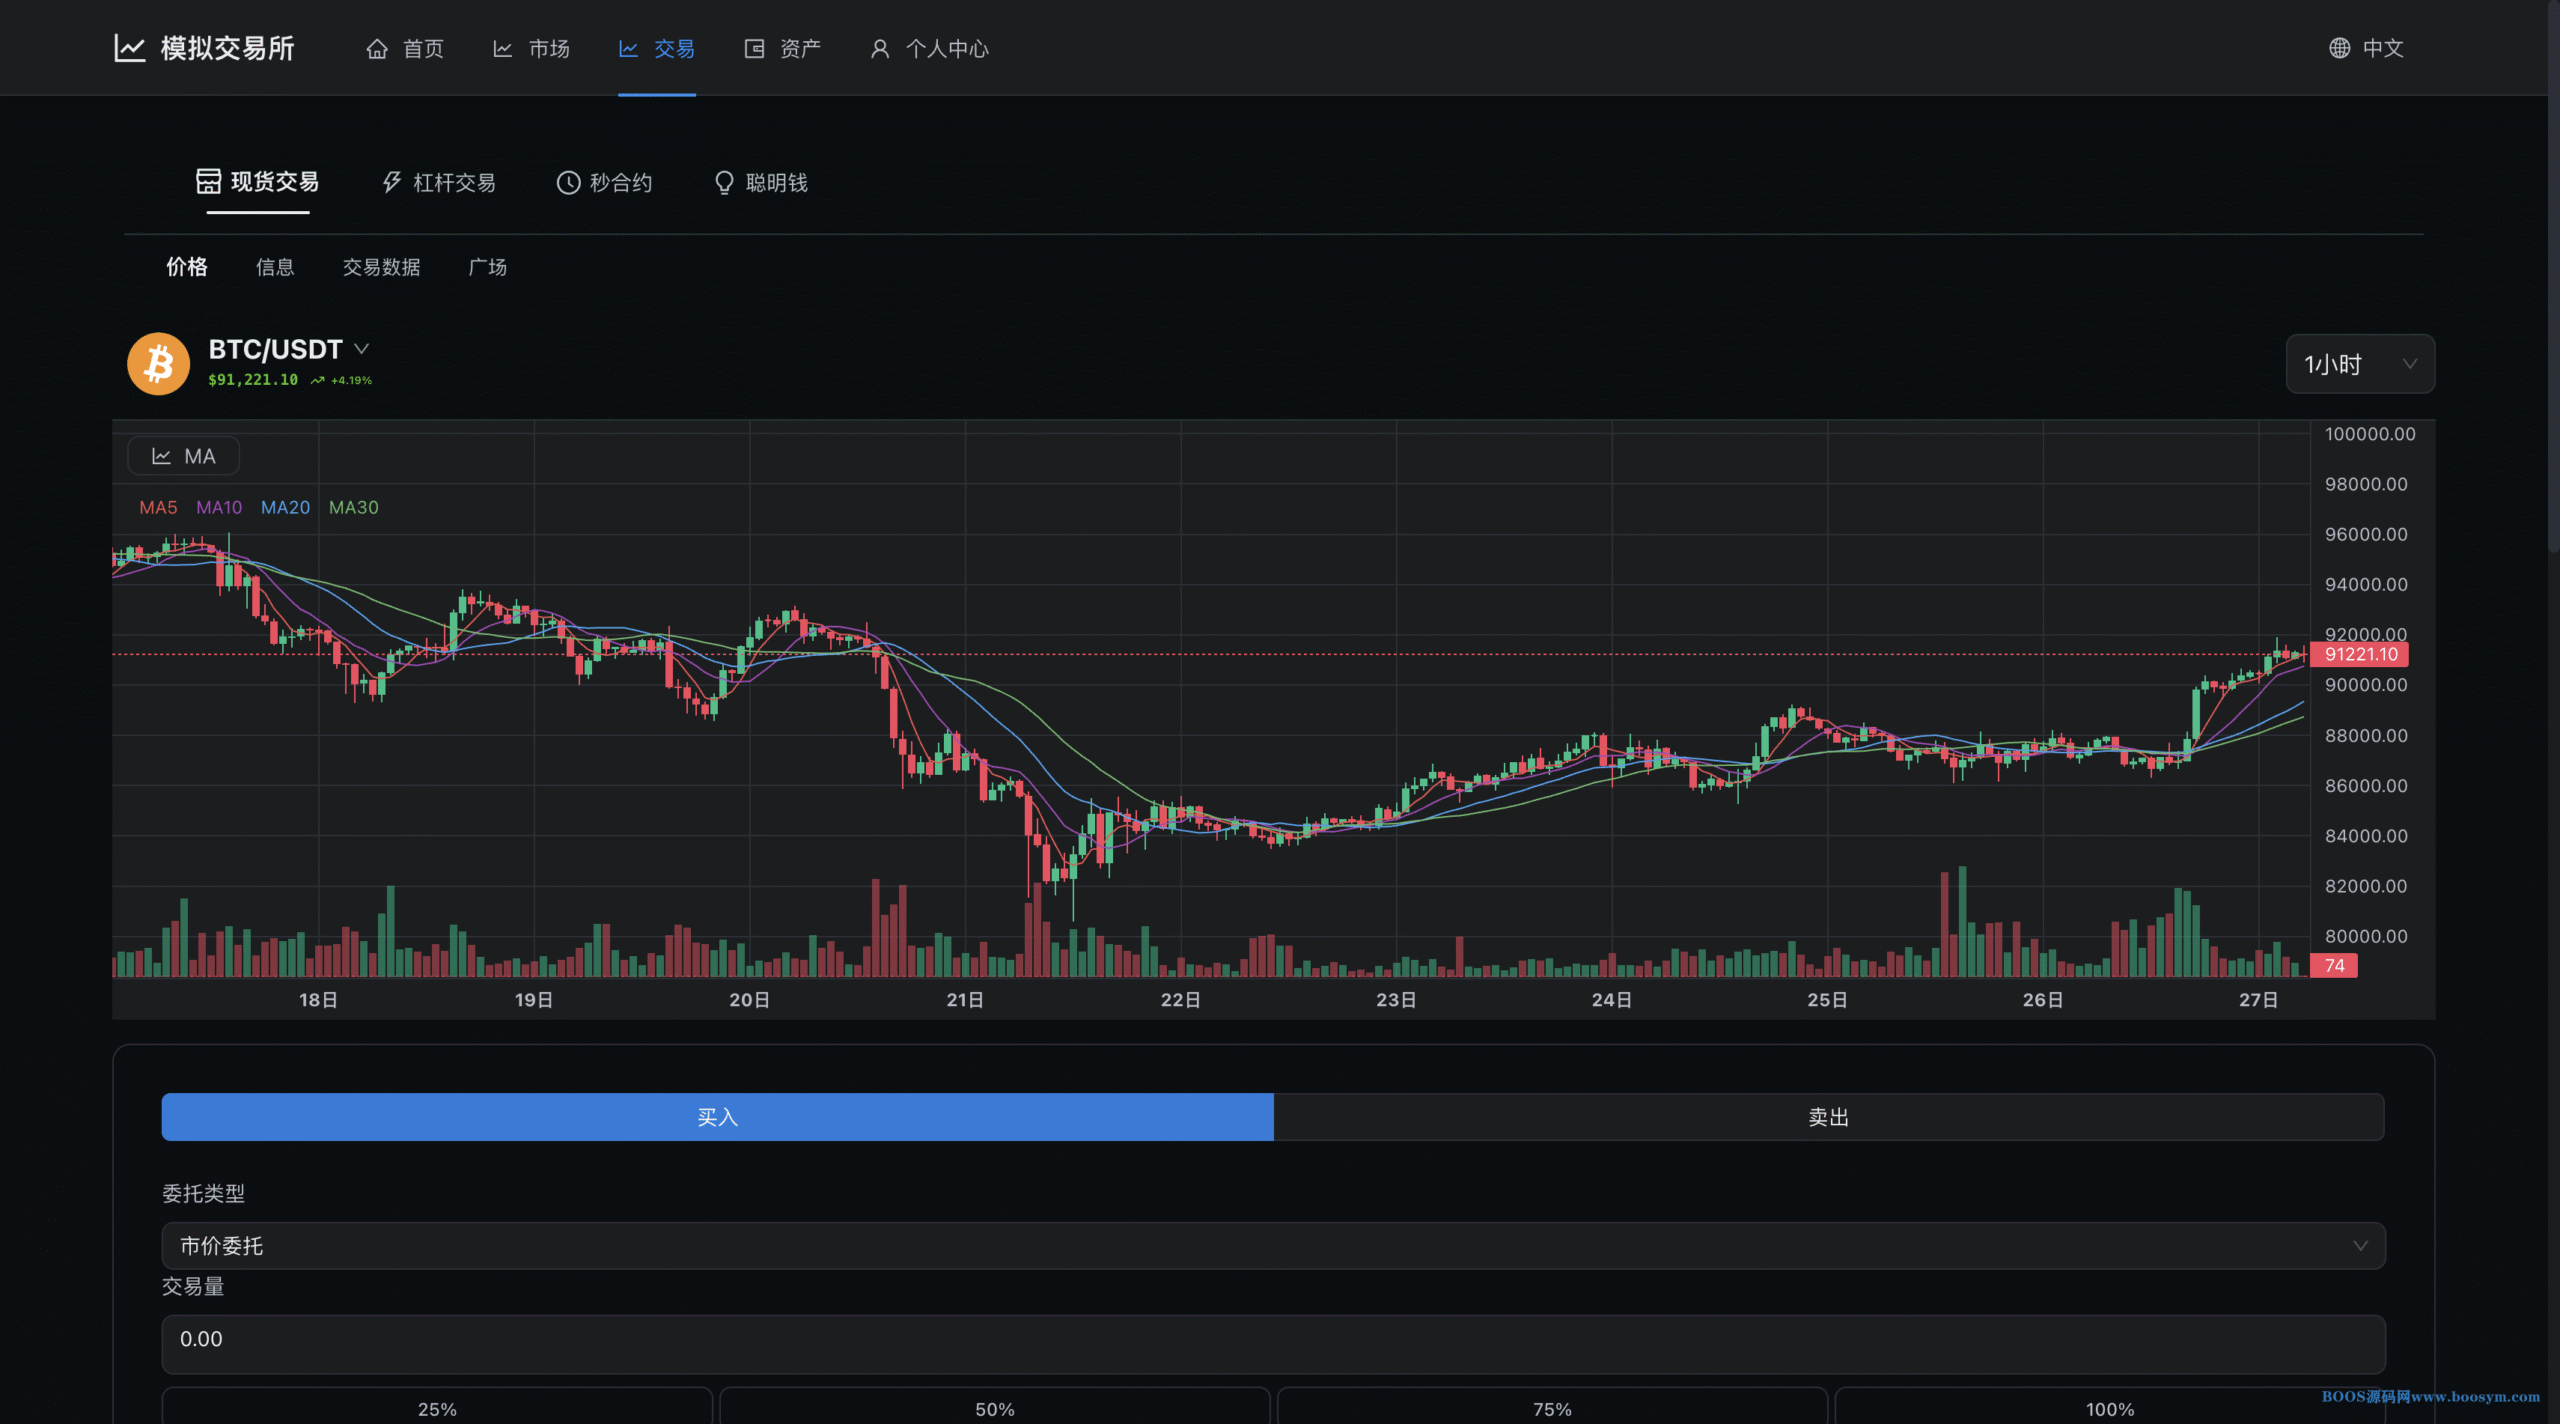The image size is (2560, 1424).
Task: Click the 25% amount button
Action: point(437,1408)
